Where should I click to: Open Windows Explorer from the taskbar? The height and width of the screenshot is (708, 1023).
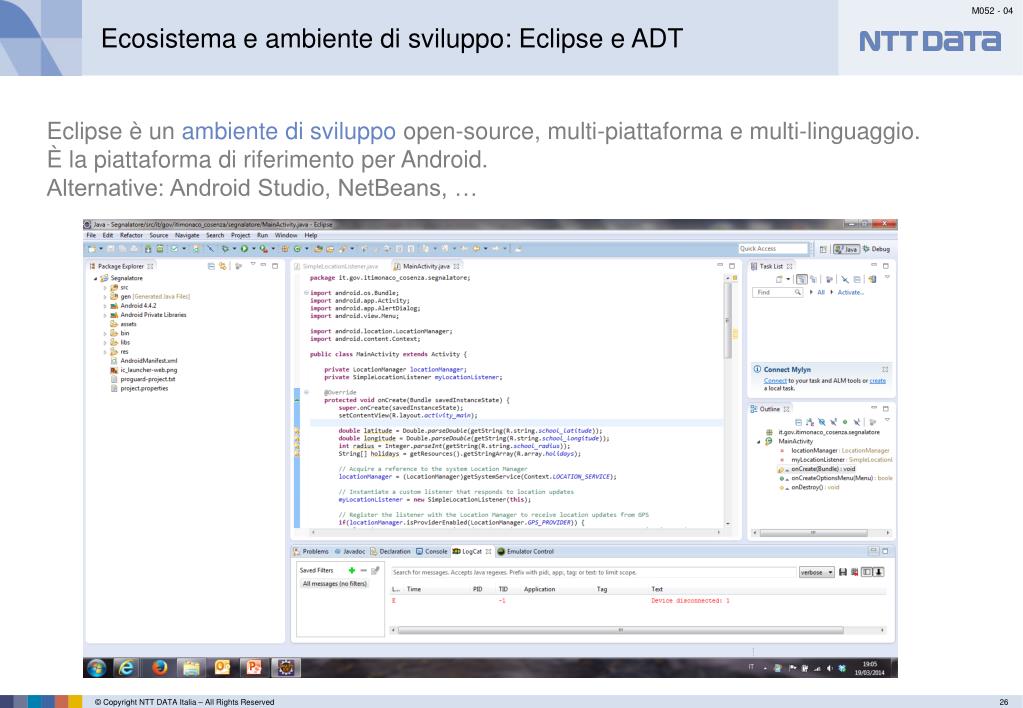click(191, 667)
